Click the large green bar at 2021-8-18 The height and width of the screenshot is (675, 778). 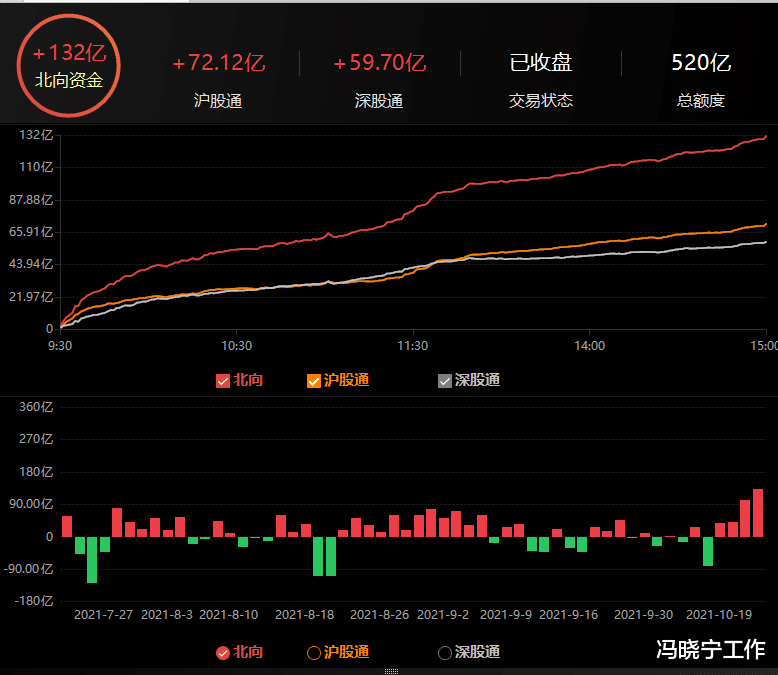pos(318,556)
